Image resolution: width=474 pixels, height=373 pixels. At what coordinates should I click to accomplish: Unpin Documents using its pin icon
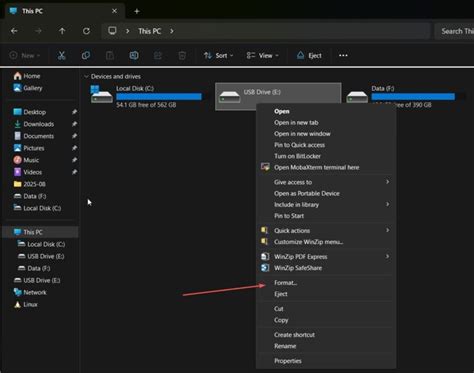pos(74,136)
